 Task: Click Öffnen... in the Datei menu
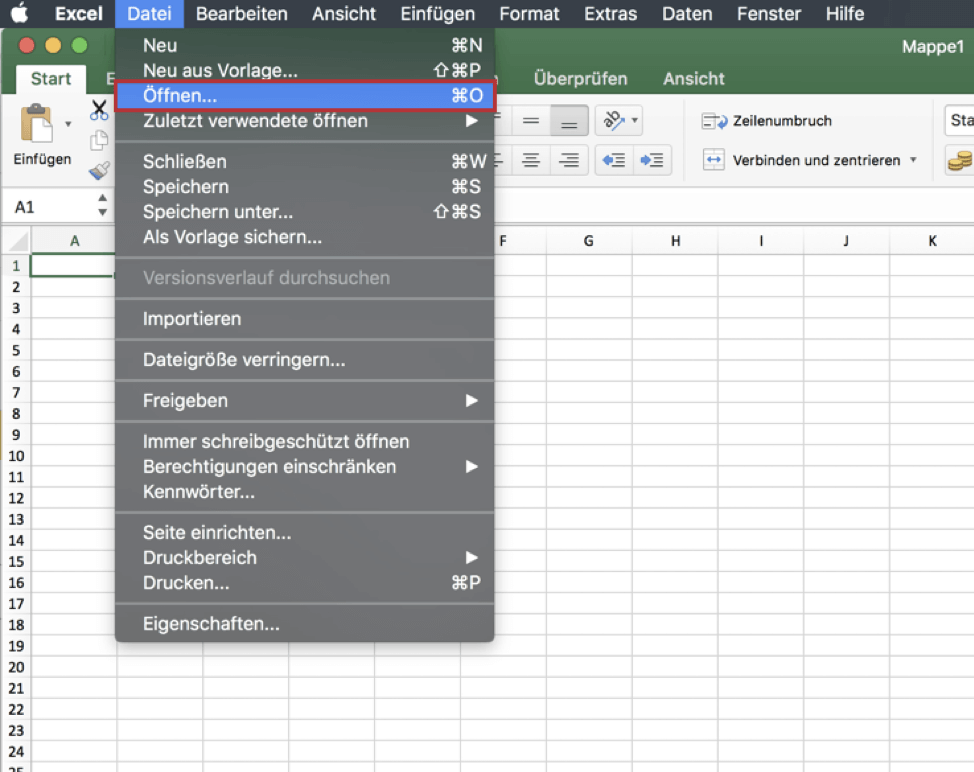[304, 96]
